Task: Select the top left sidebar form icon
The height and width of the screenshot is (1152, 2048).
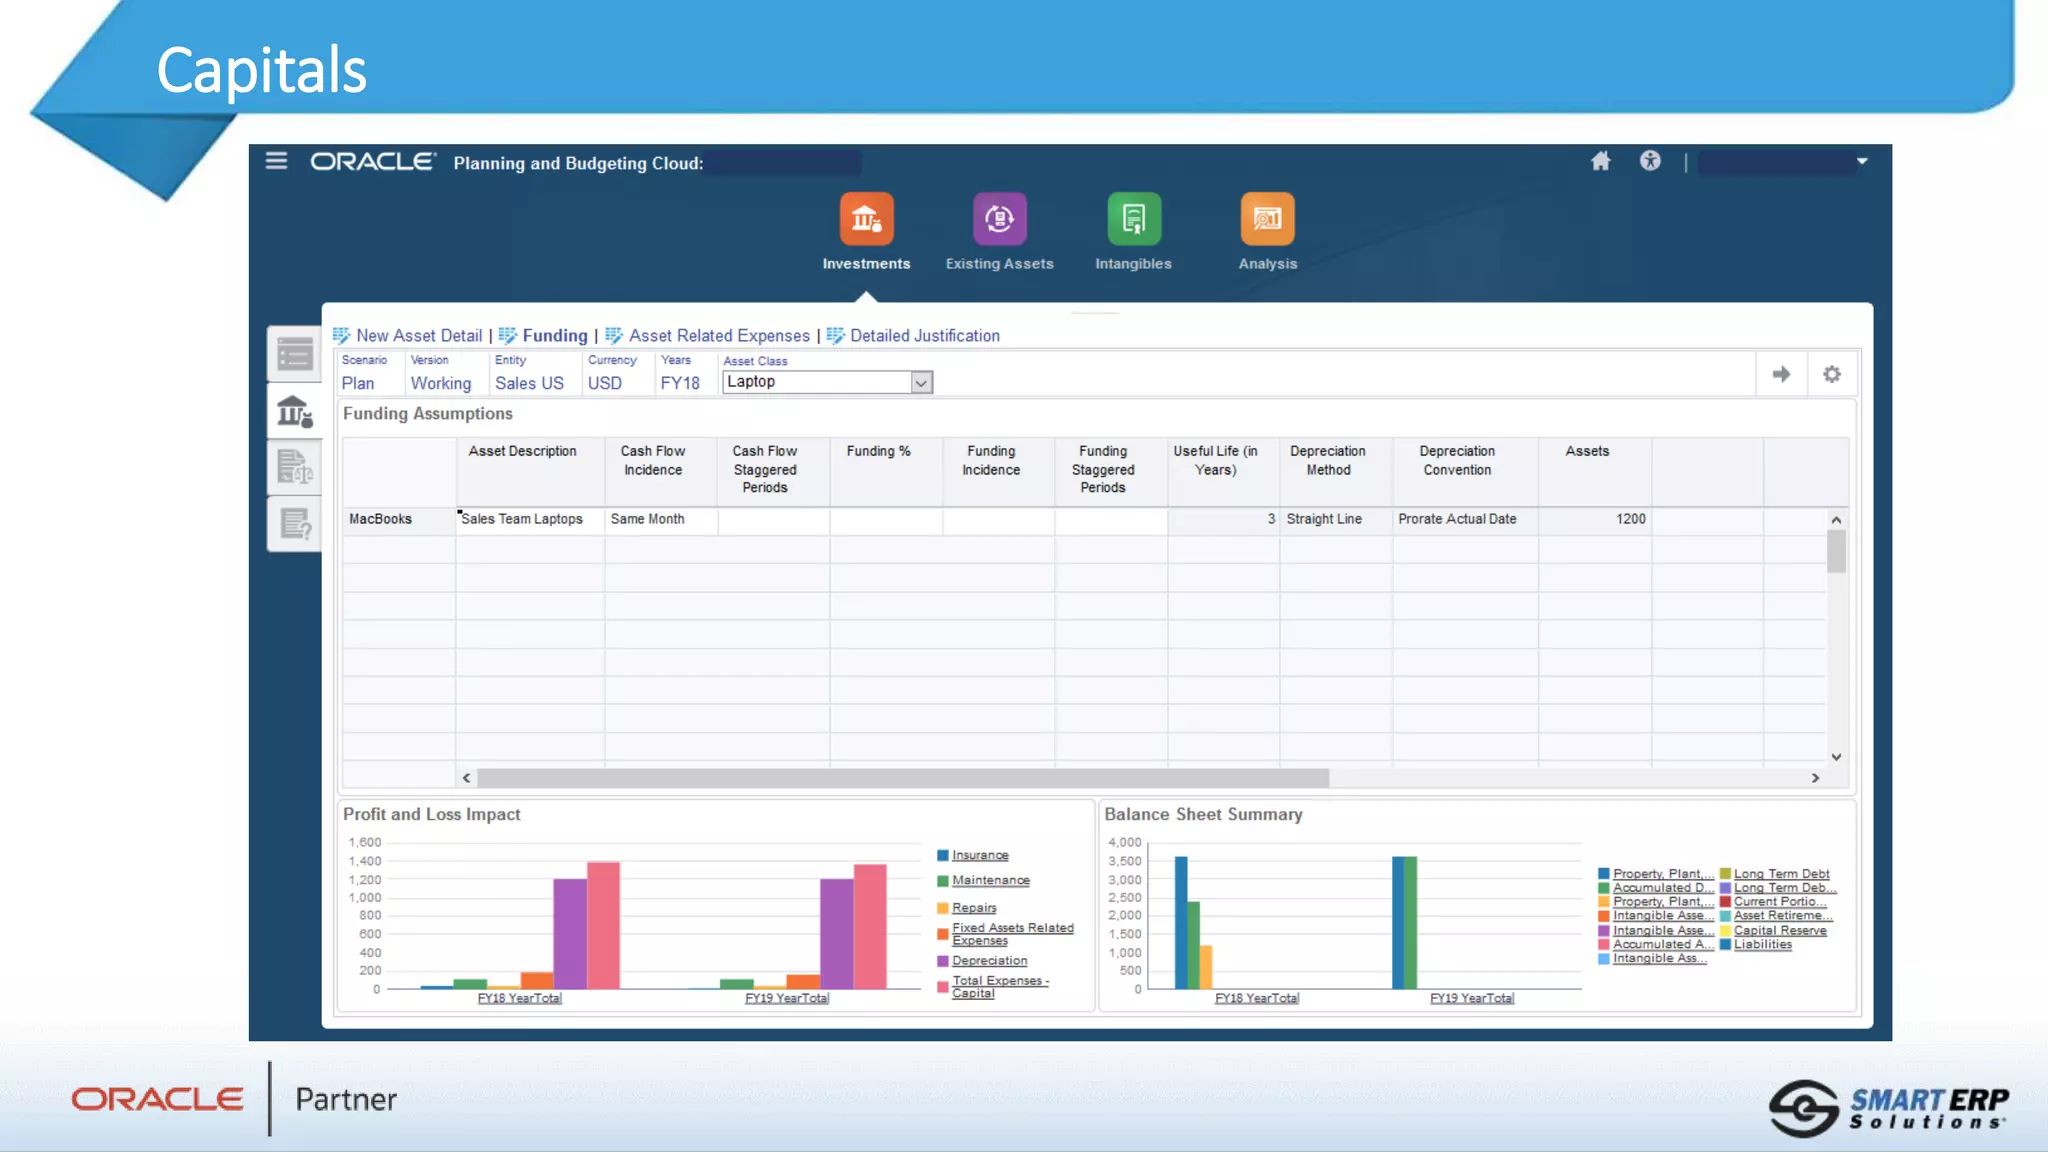Action: [295, 354]
